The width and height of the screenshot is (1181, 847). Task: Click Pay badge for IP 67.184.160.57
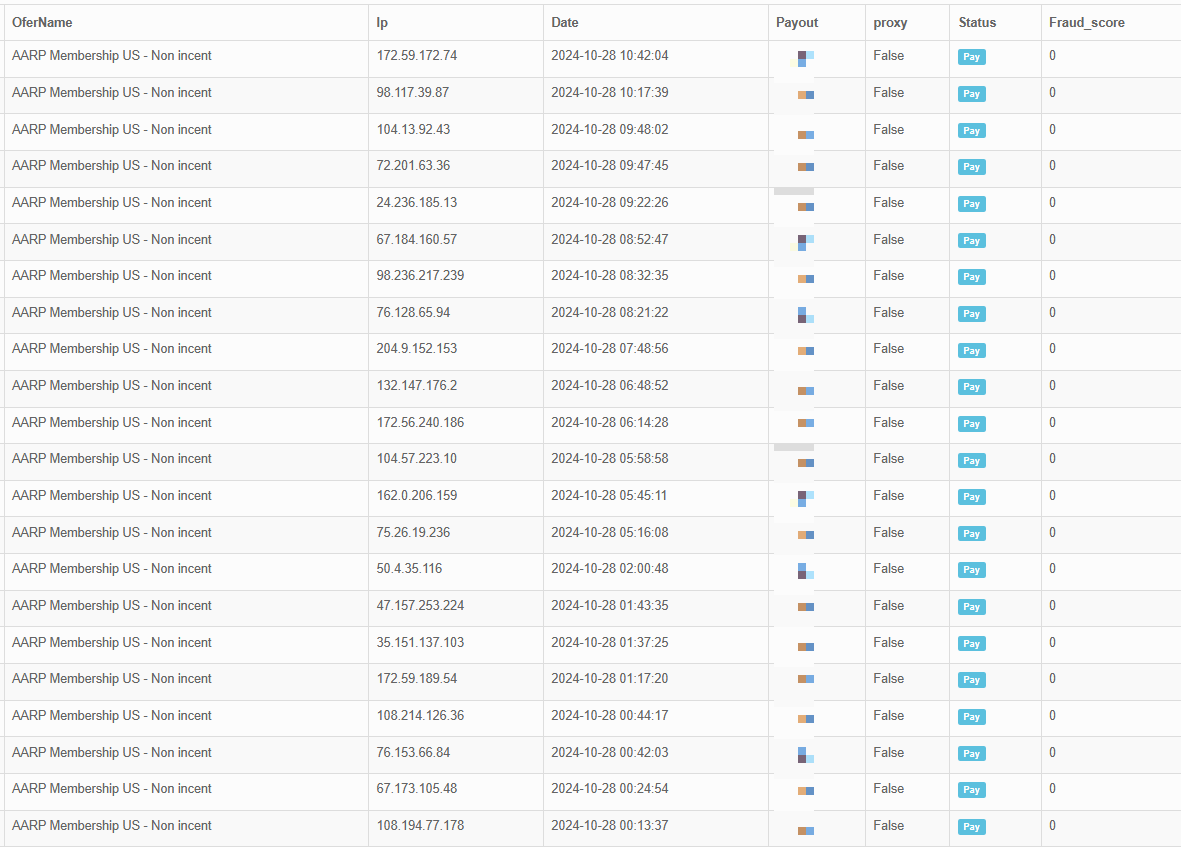[972, 240]
